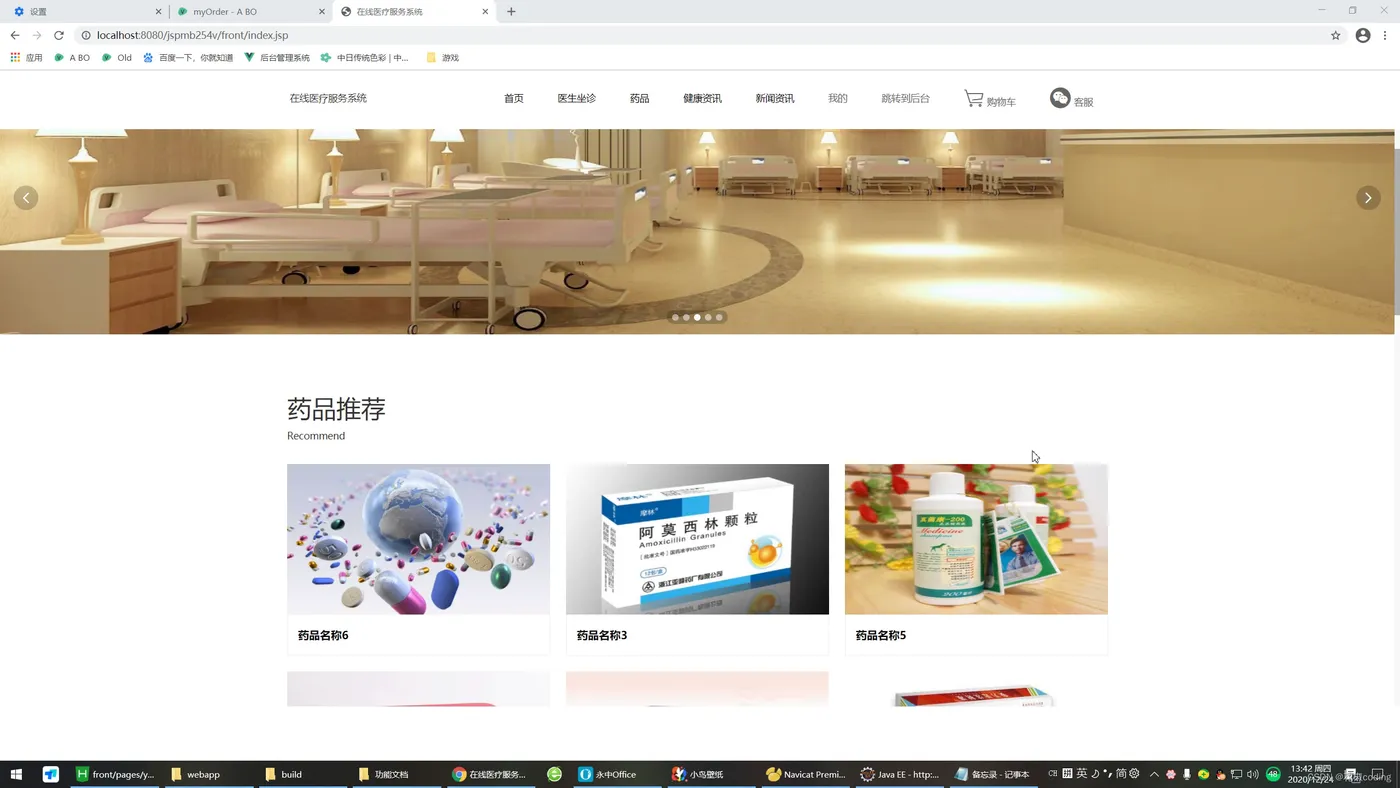Click the 在线医疗服务系统 site title
Screen dimensions: 1400x788
click(328, 98)
